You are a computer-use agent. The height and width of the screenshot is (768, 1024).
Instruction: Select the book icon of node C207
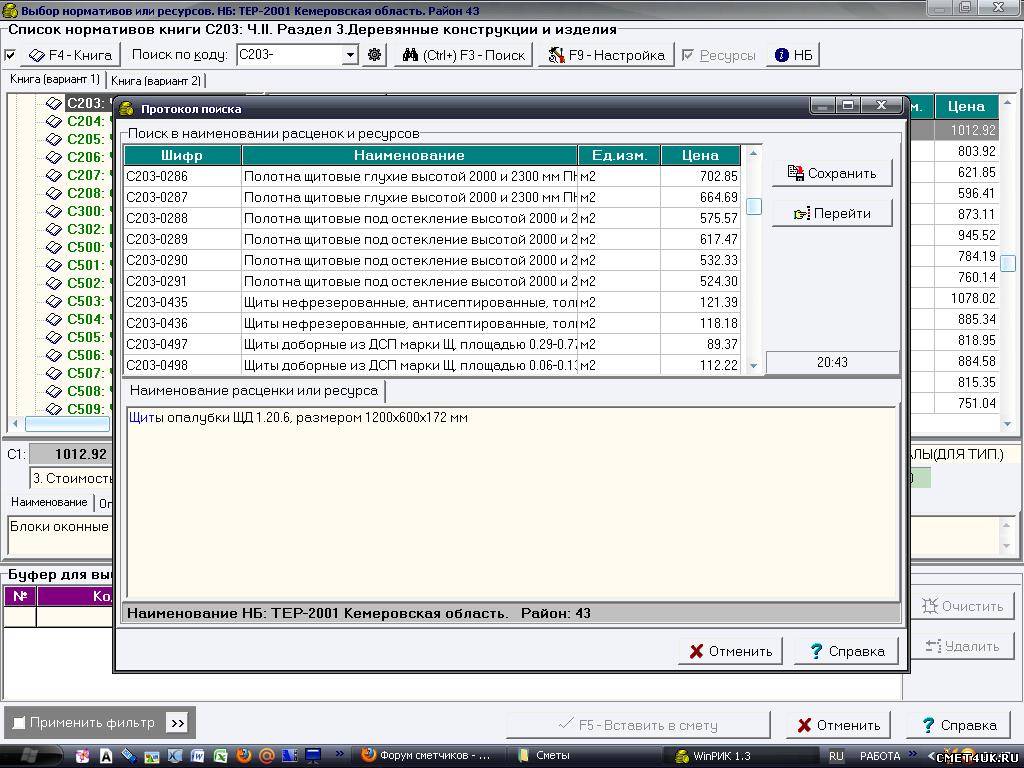(54, 175)
